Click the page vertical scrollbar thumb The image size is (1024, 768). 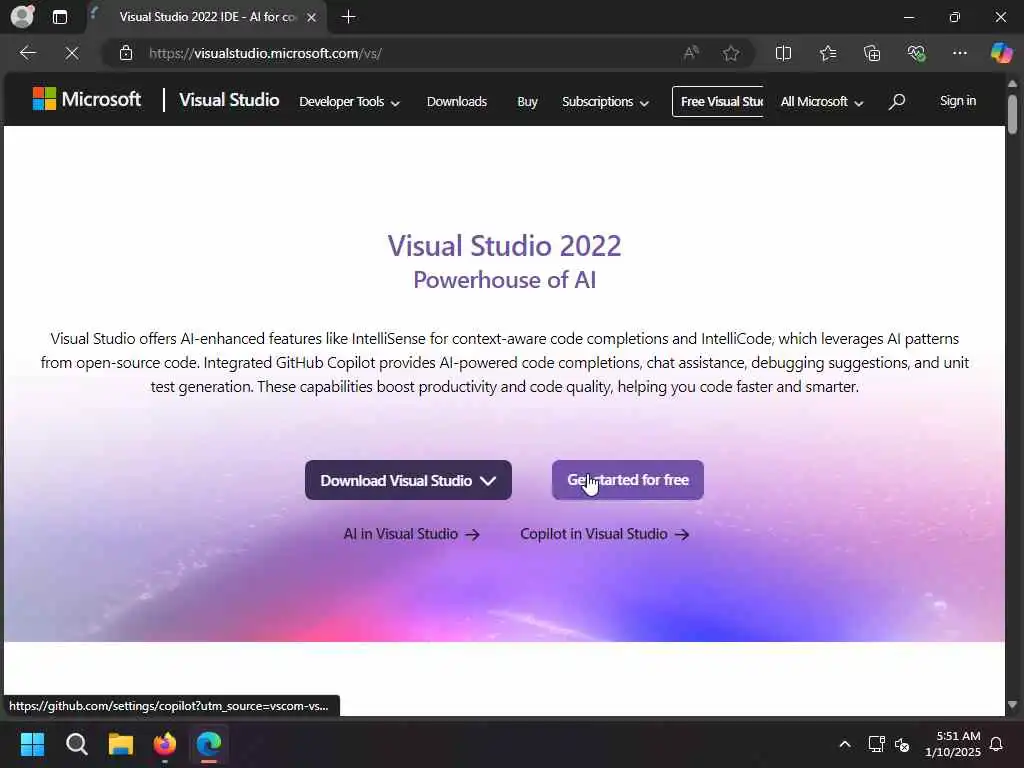1012,114
